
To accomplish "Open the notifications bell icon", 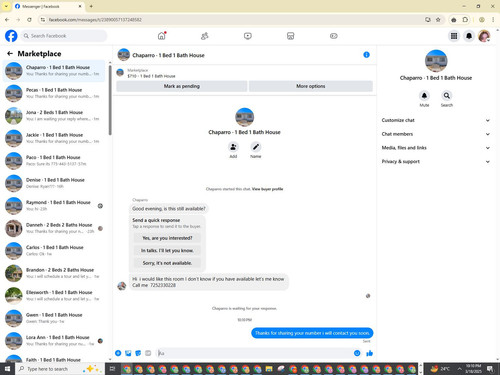I will (469, 36).
